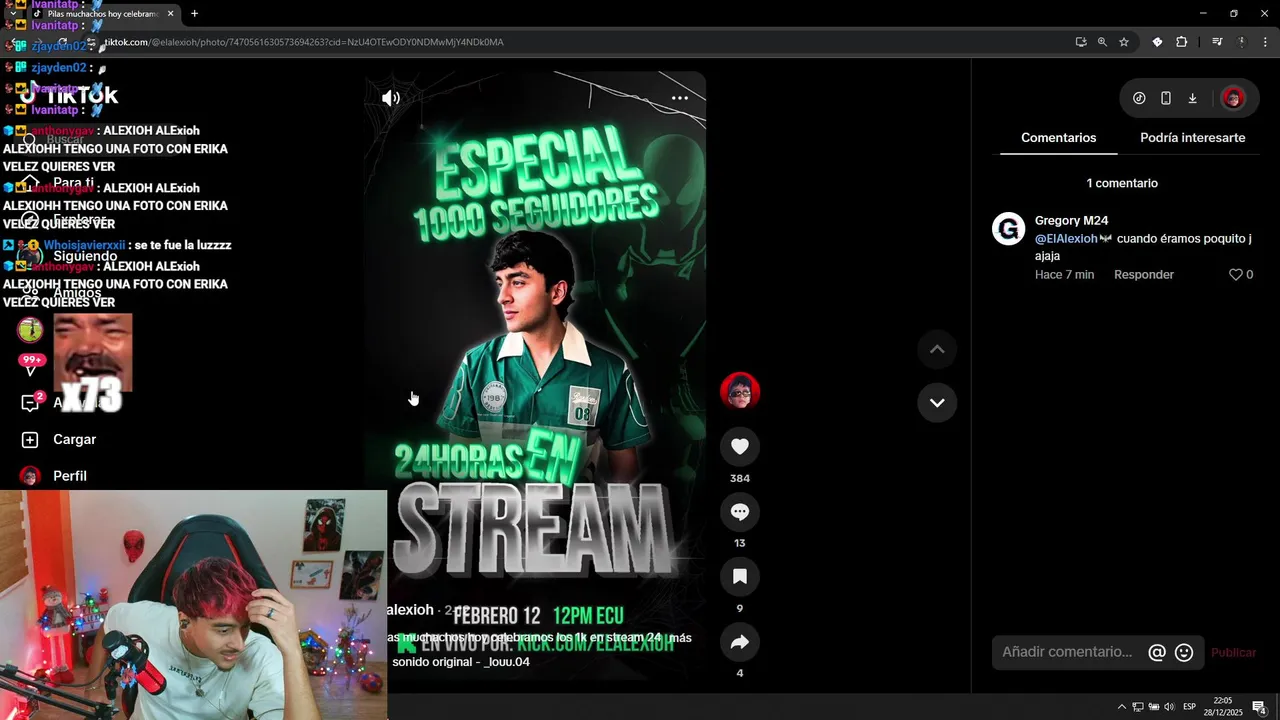Image resolution: width=1280 pixels, height=720 pixels.
Task: Switch the ESP input language indicator
Action: click(1189, 707)
